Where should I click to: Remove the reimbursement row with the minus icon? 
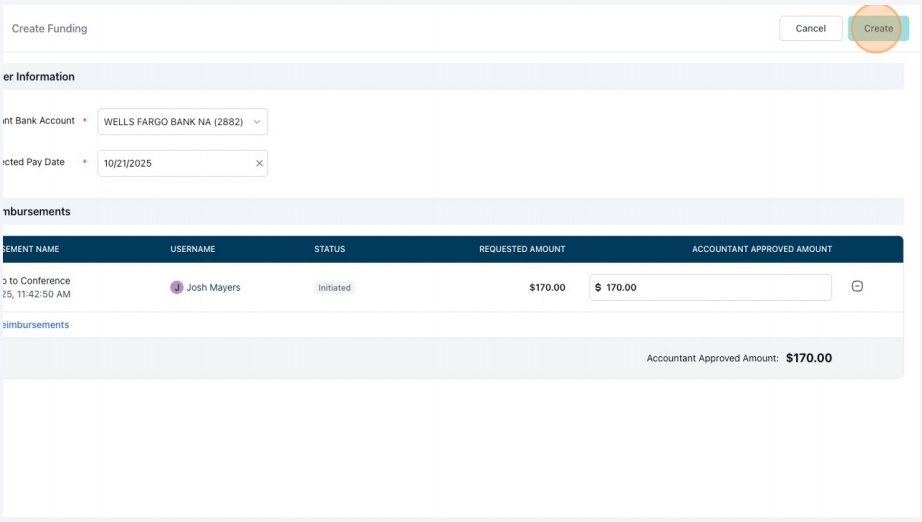857,286
